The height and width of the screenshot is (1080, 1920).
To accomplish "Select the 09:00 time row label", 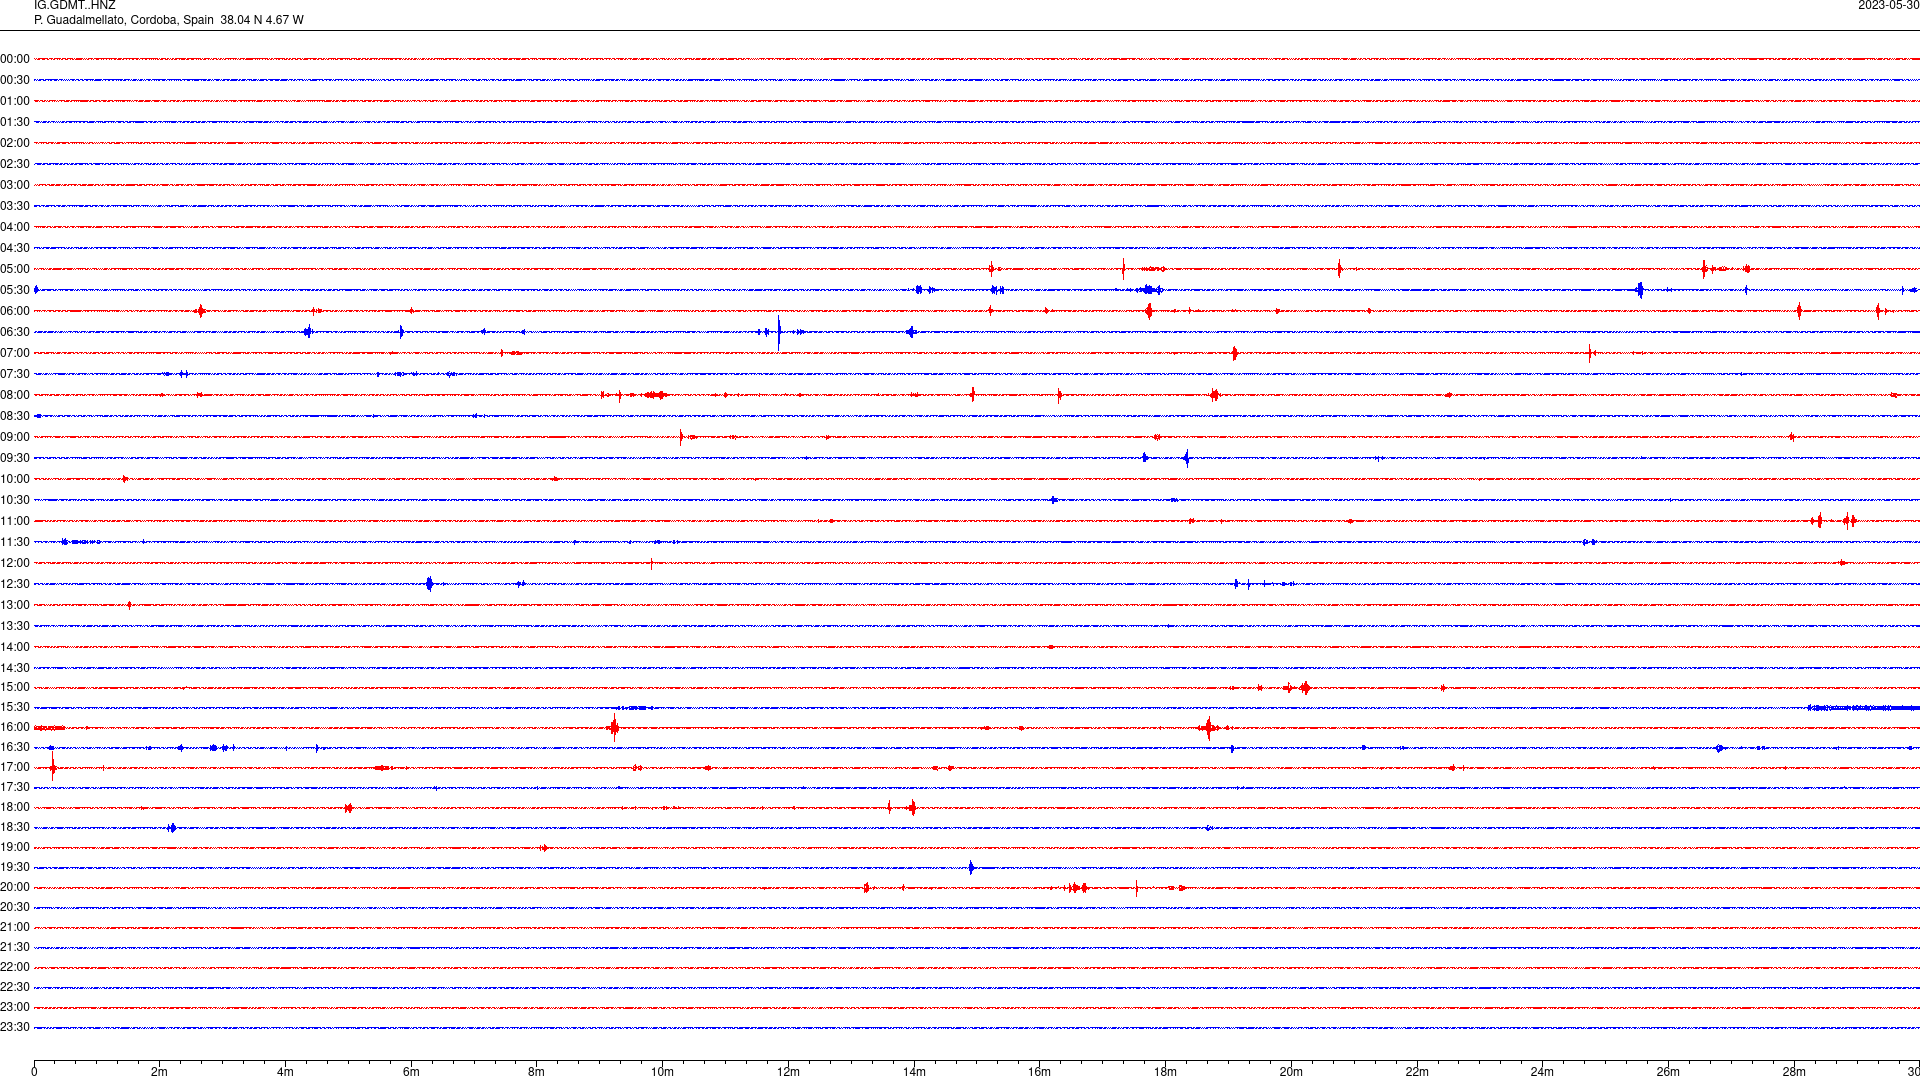I will [x=15, y=437].
